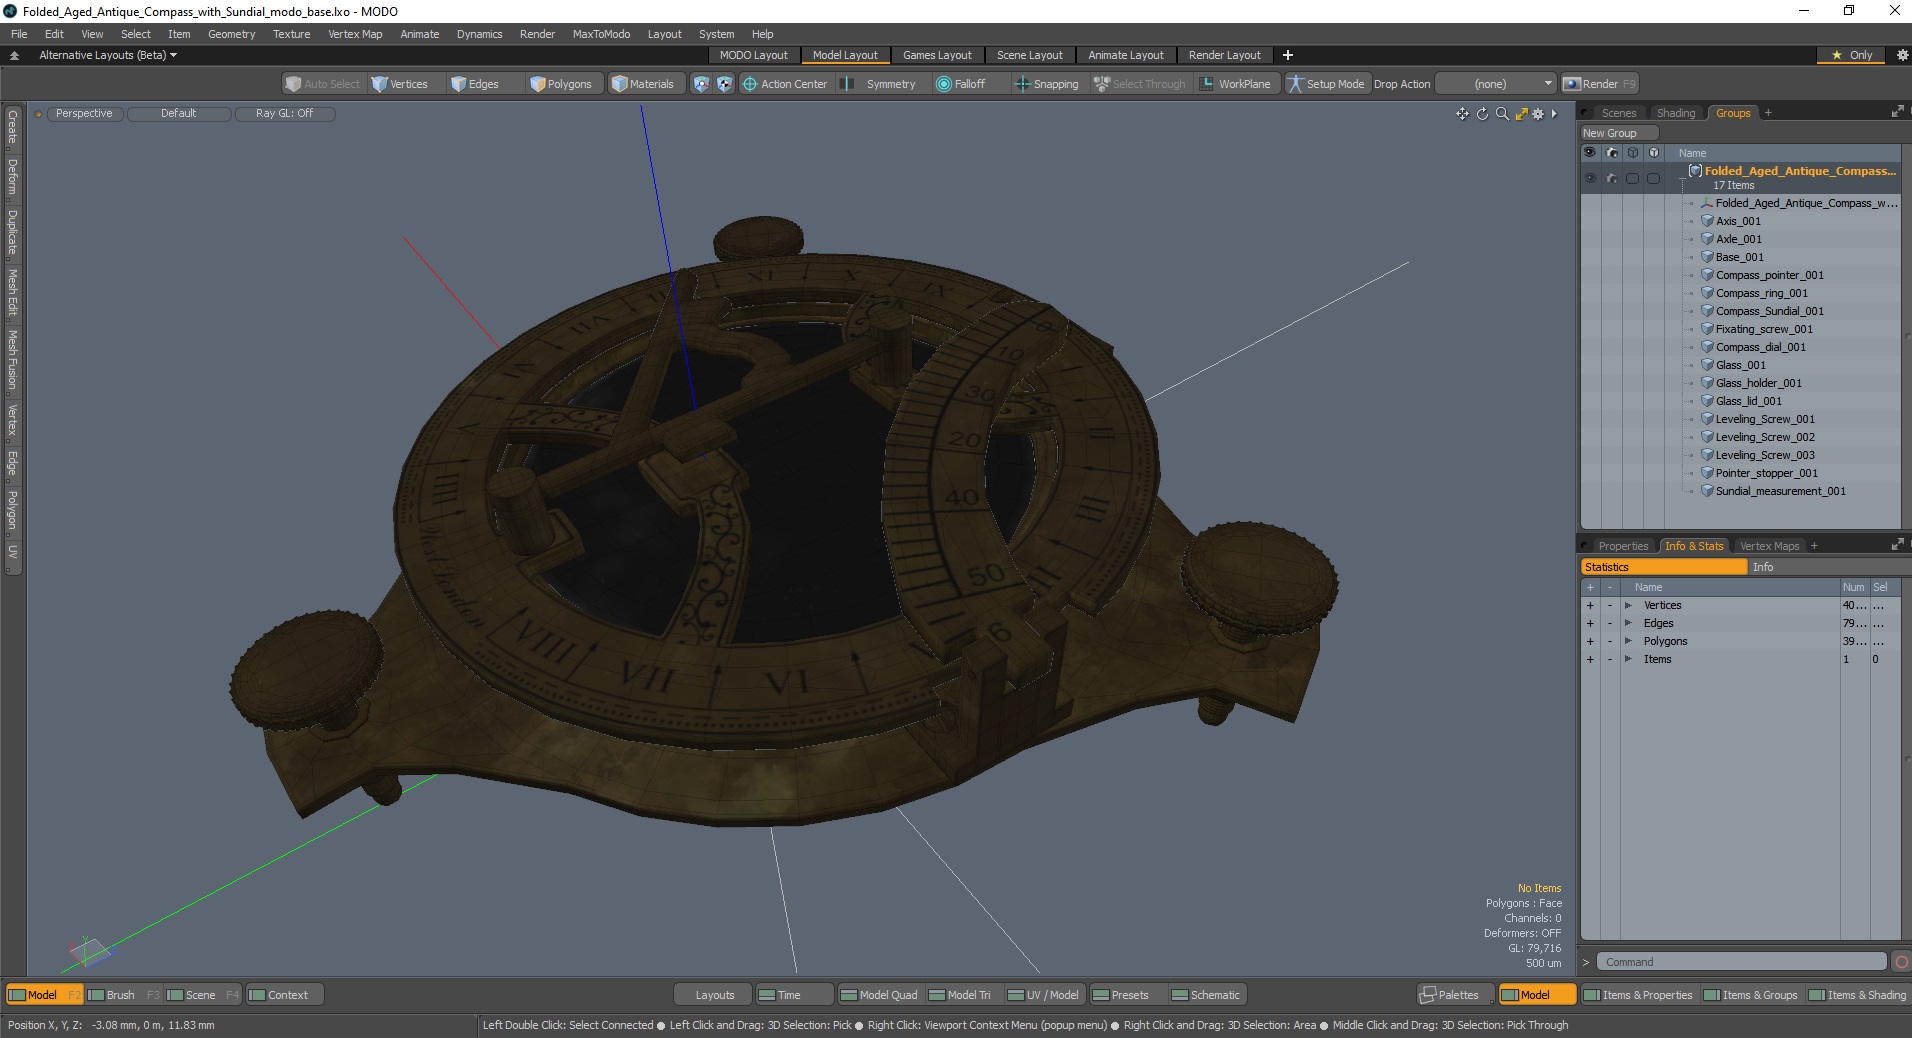The height and width of the screenshot is (1038, 1912).
Task: Toggle the first checkbox in compass group row
Action: coord(1632,178)
